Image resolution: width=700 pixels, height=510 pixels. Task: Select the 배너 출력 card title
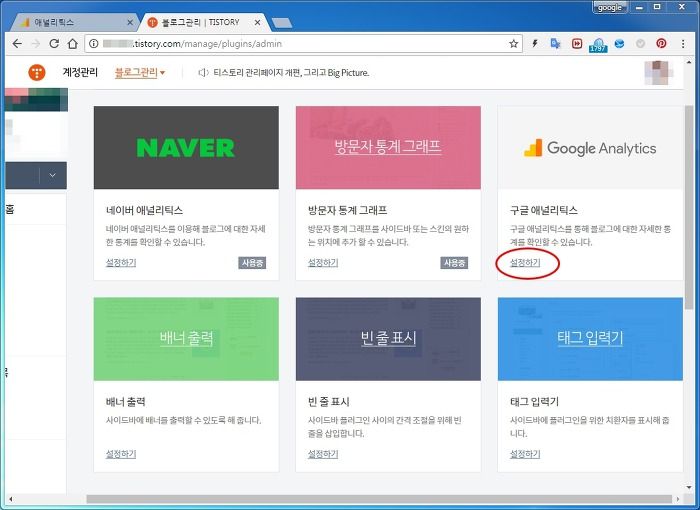click(125, 401)
